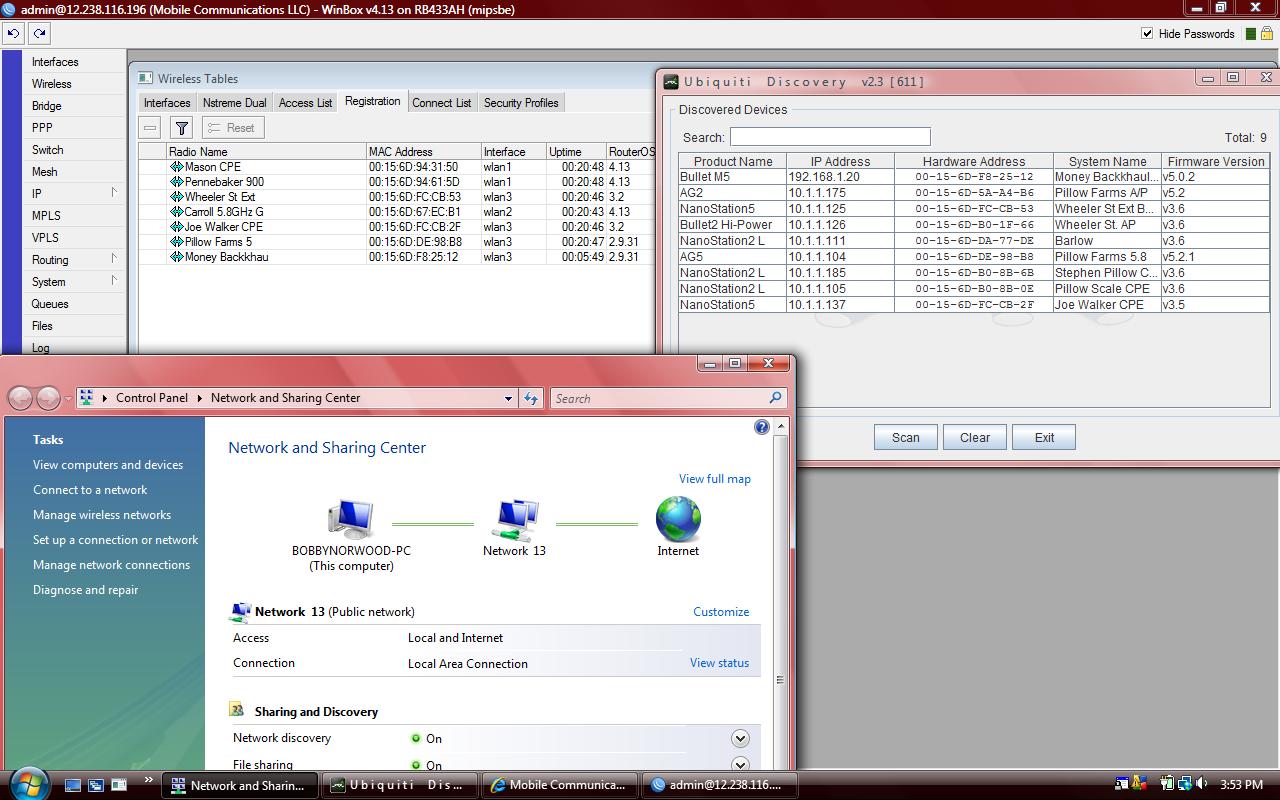Click the Network 13 icon in the map
Screen dimensions: 1280x800
click(514, 521)
